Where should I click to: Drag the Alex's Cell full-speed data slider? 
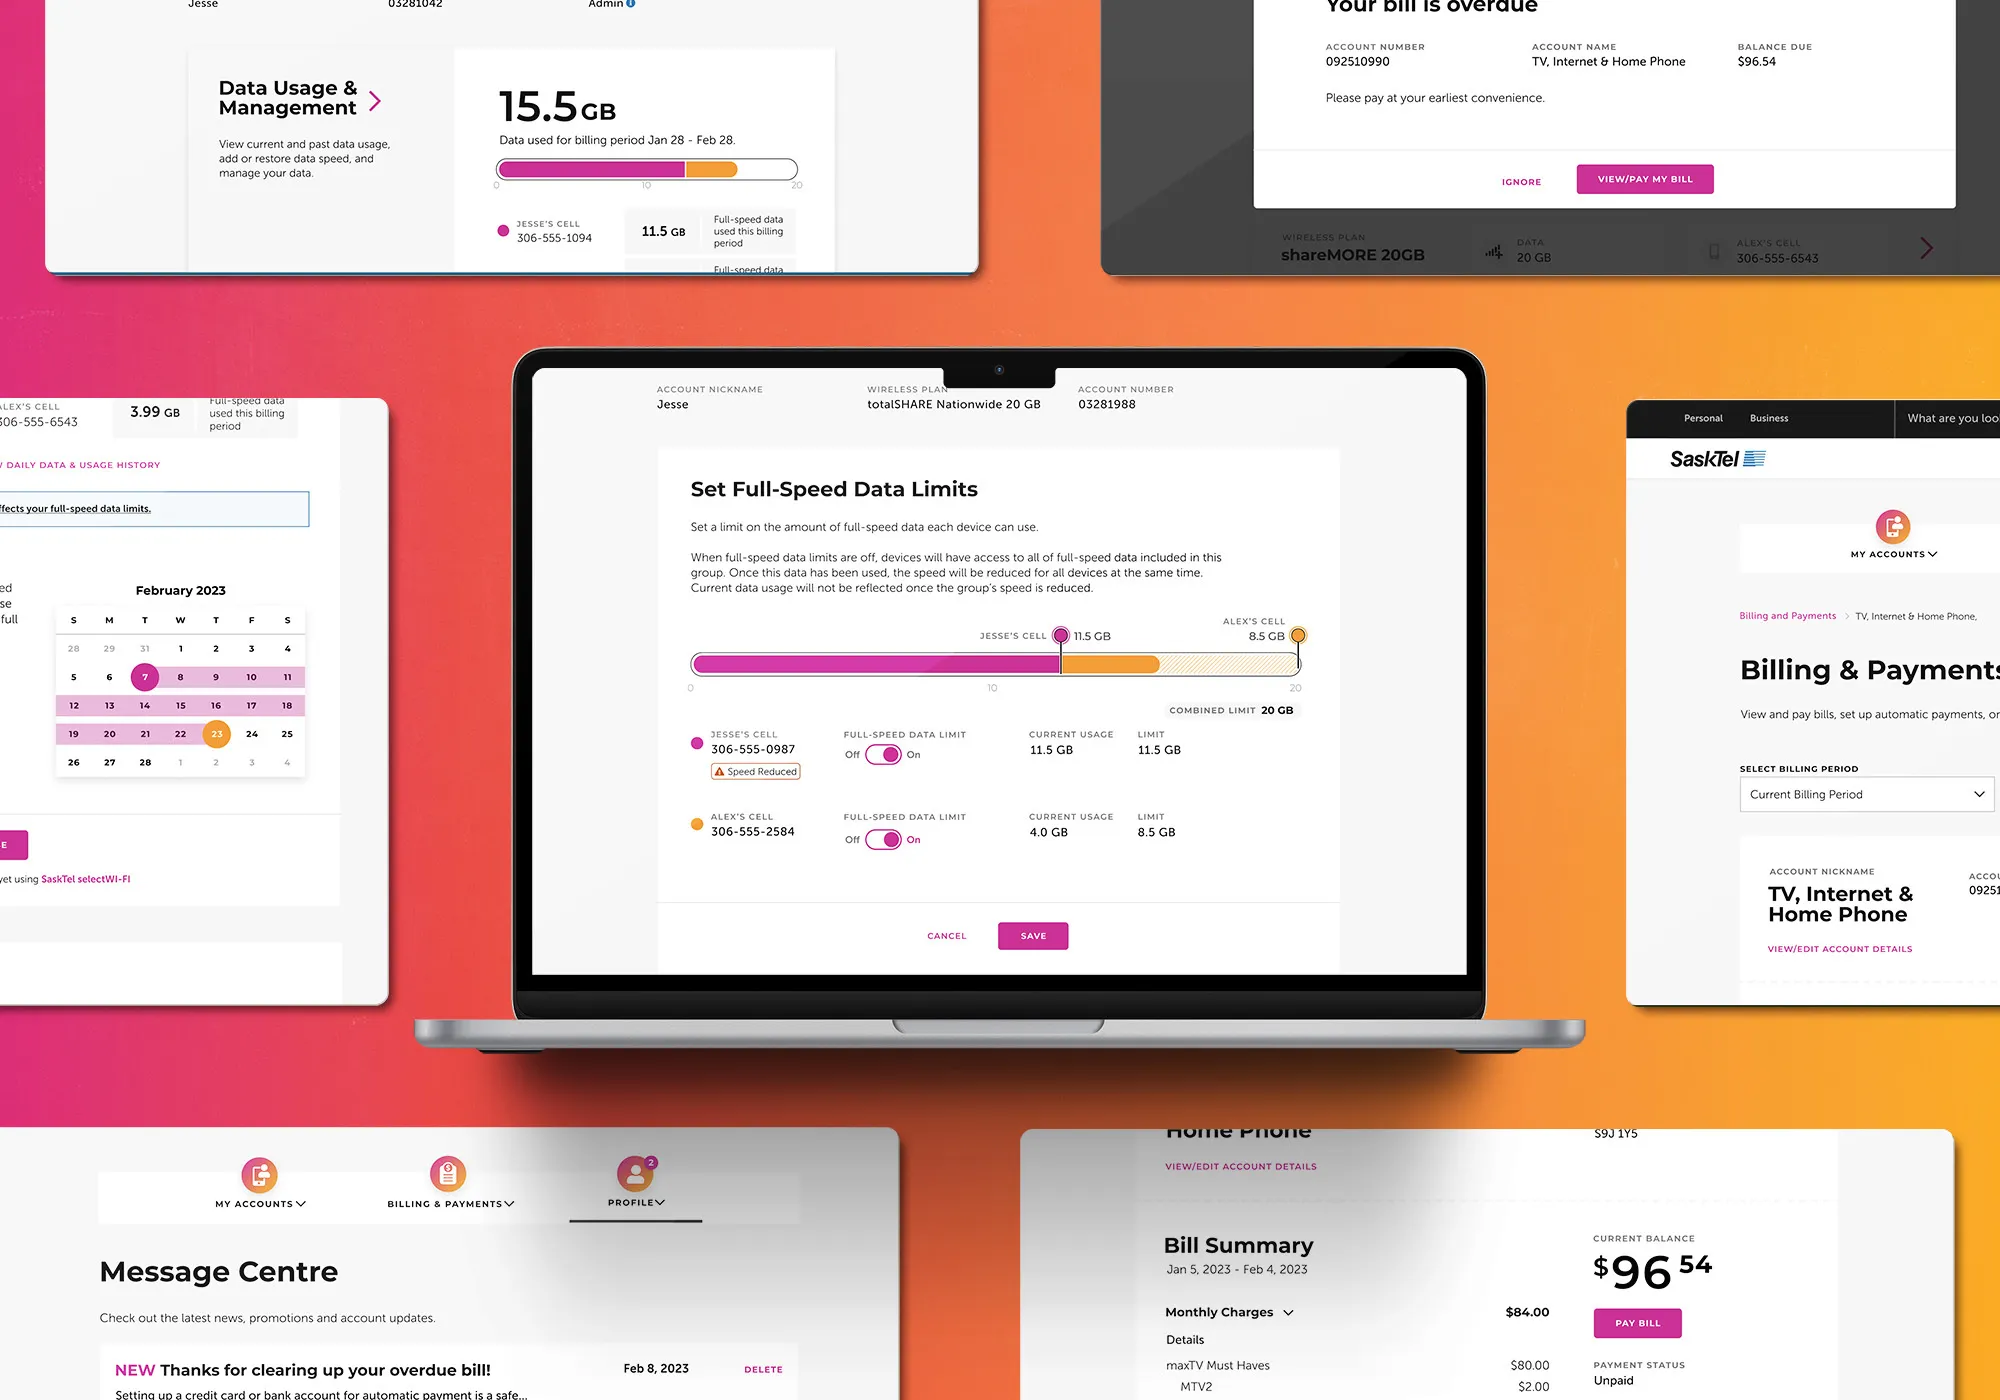point(1298,637)
